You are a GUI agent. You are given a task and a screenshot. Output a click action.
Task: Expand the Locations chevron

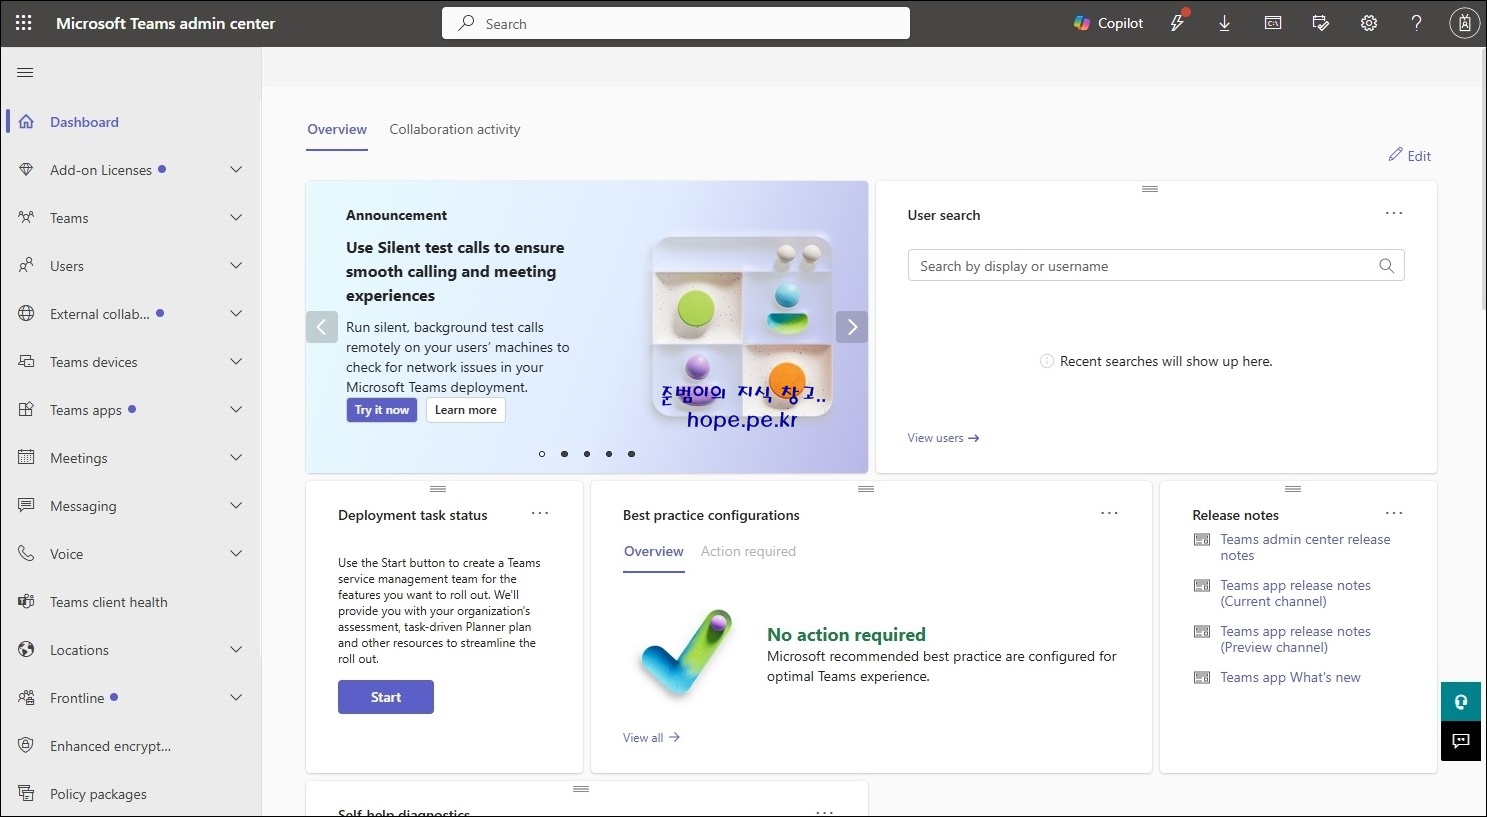coord(236,650)
